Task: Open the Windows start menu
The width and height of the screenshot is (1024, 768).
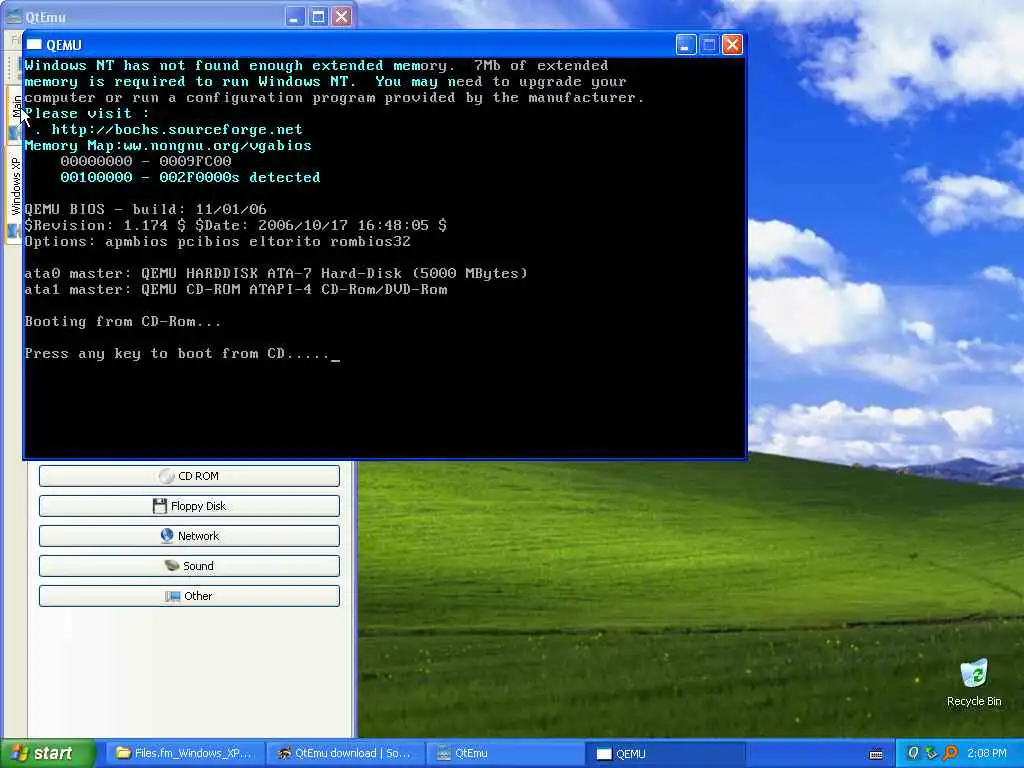Action: pos(48,754)
